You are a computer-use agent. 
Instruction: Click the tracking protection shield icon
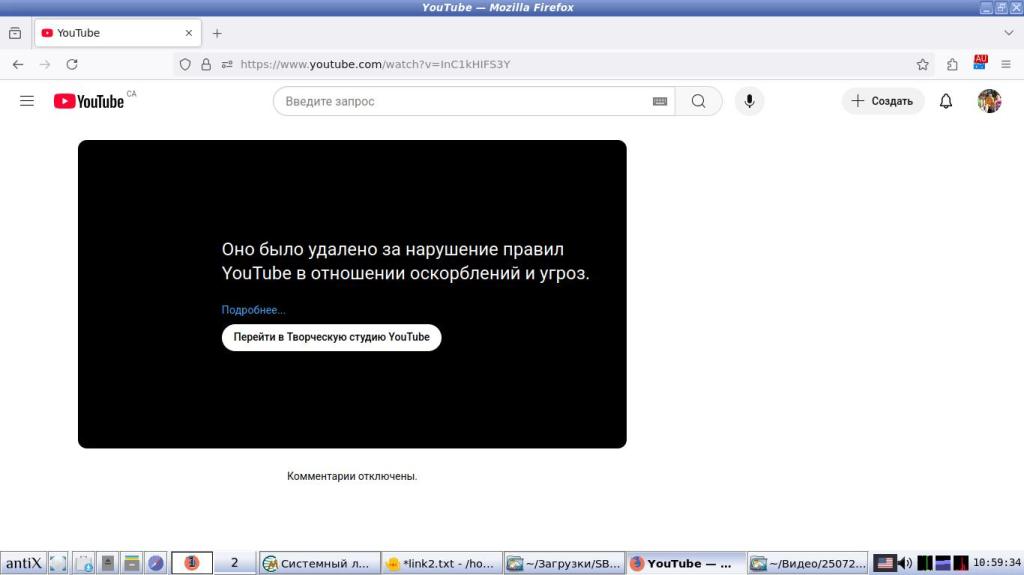(185, 64)
